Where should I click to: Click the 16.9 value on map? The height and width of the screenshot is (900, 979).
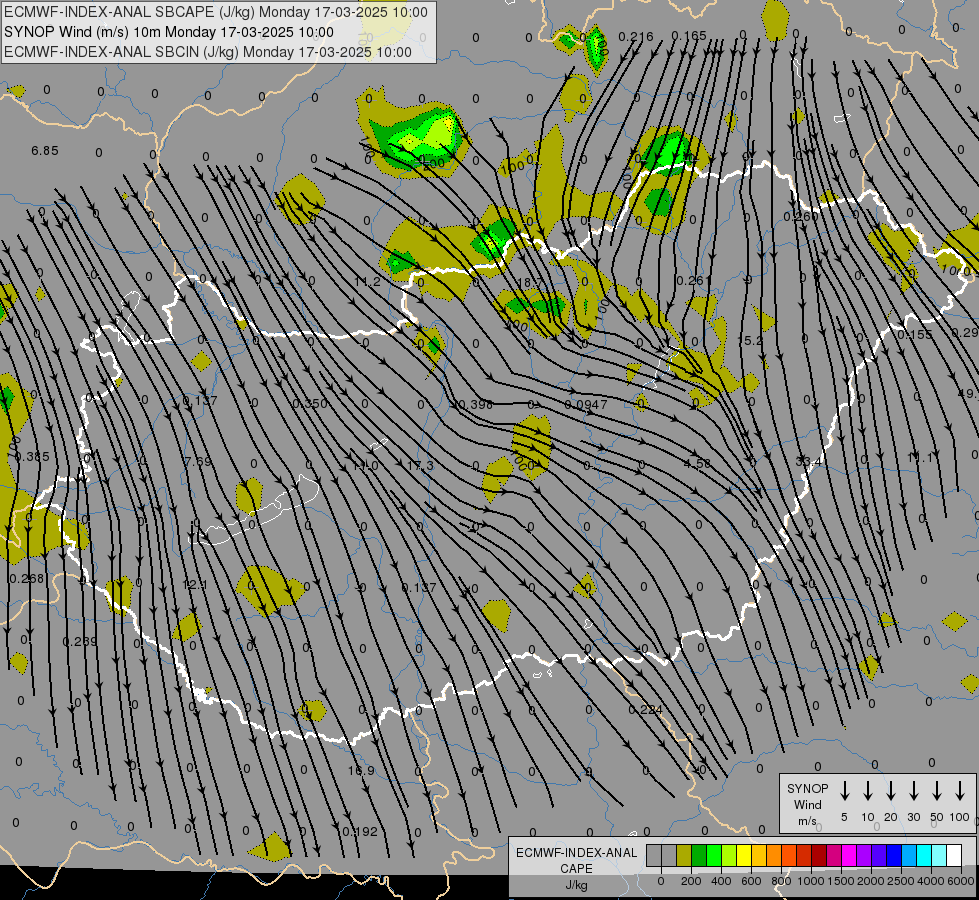[x=361, y=771]
